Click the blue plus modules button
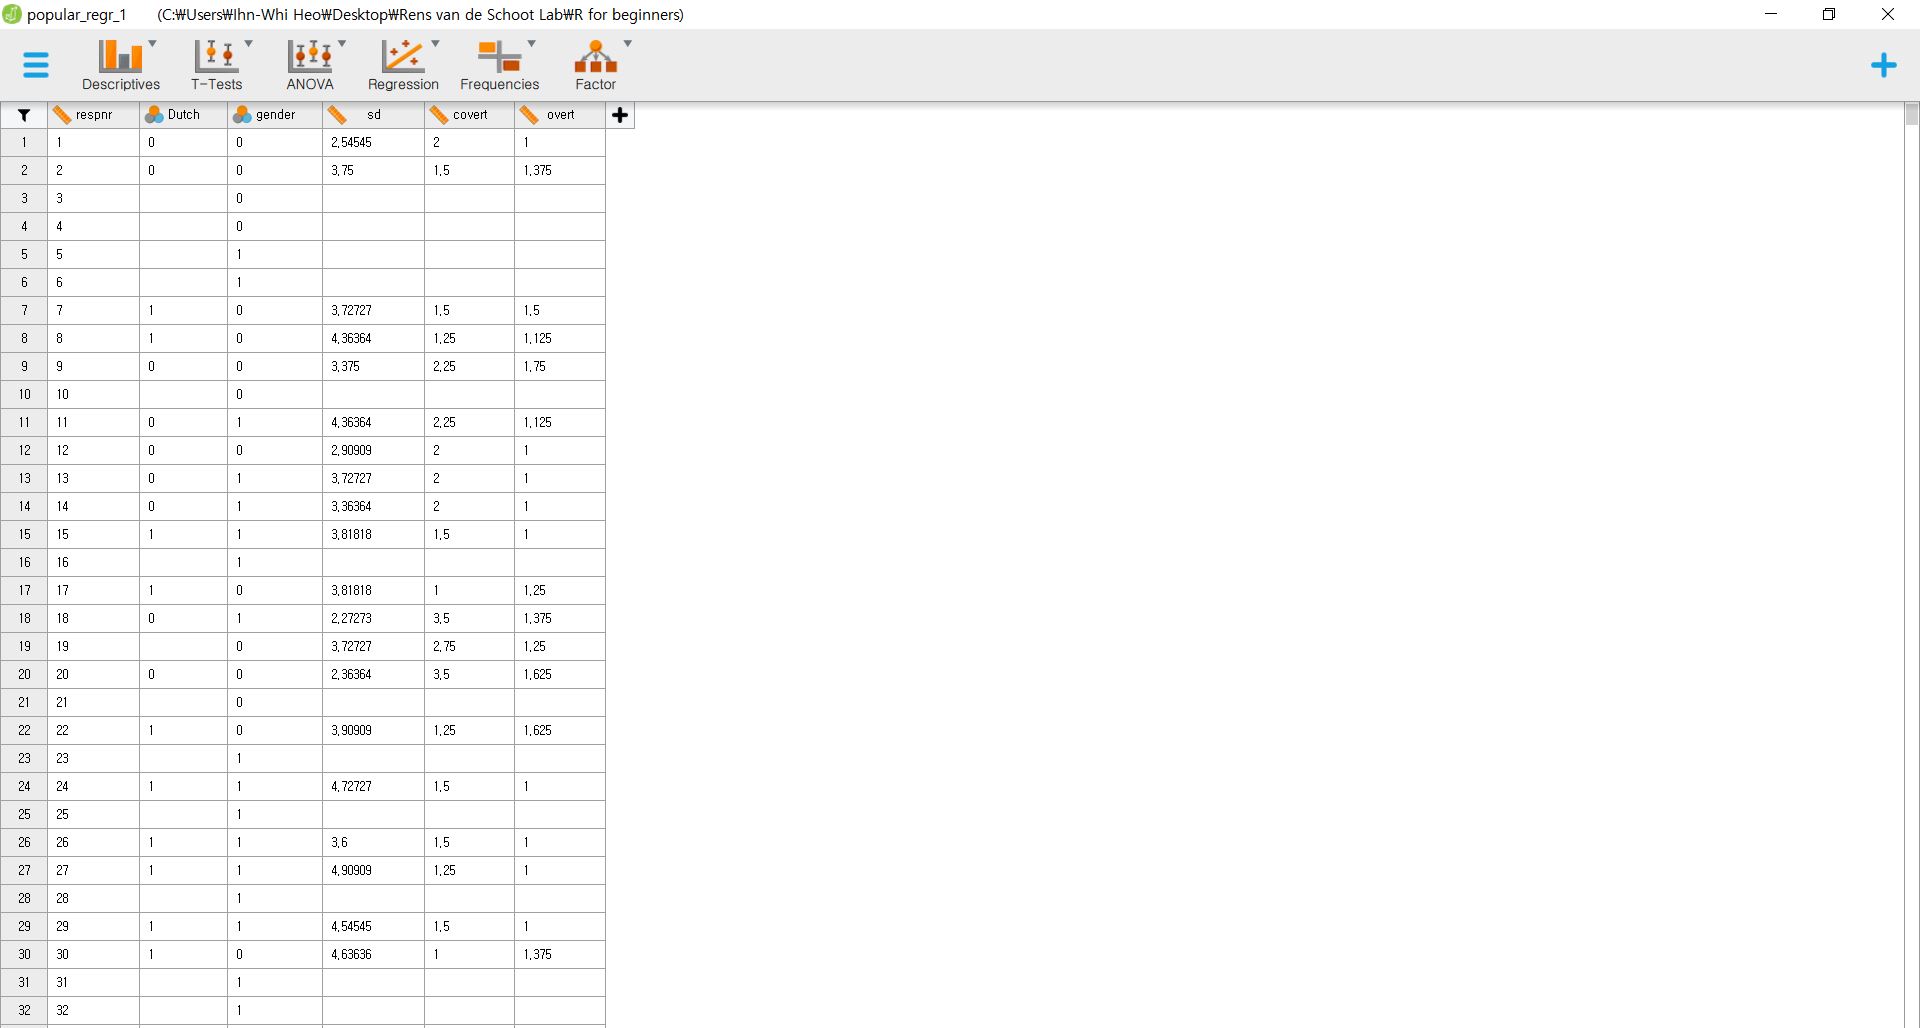 click(1883, 66)
